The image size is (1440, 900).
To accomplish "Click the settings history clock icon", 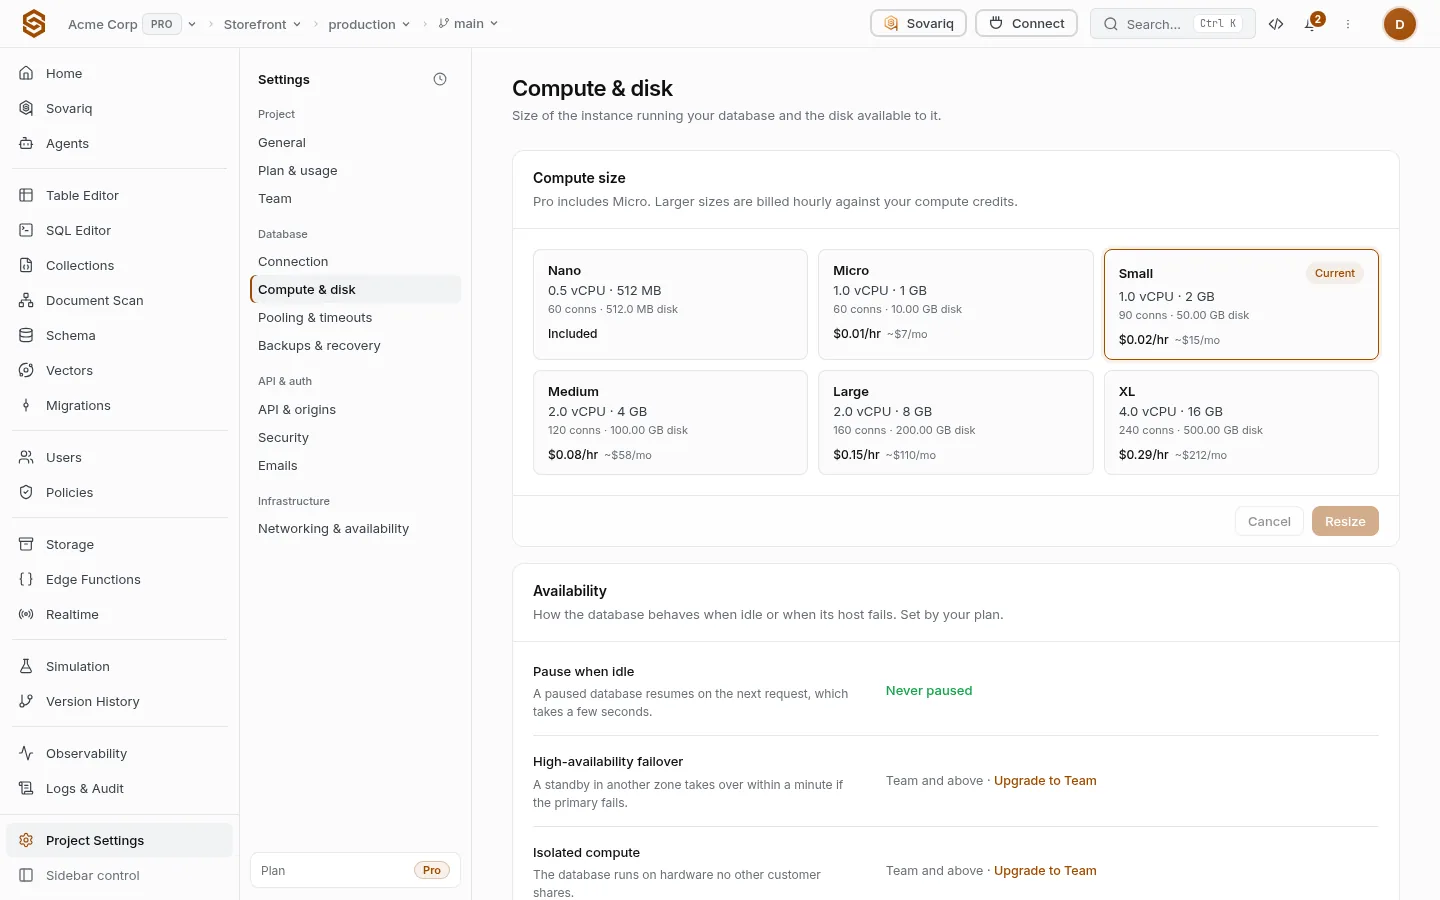I will [440, 79].
